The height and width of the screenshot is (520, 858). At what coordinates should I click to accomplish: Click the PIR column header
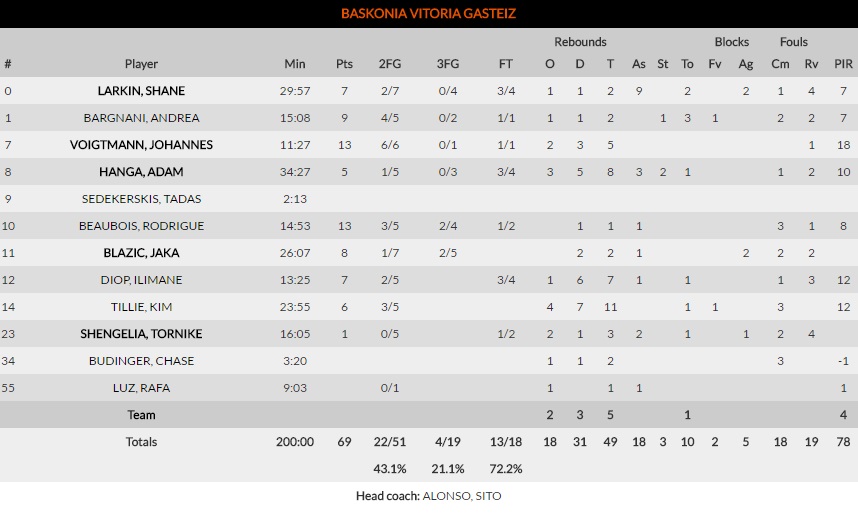(x=843, y=64)
